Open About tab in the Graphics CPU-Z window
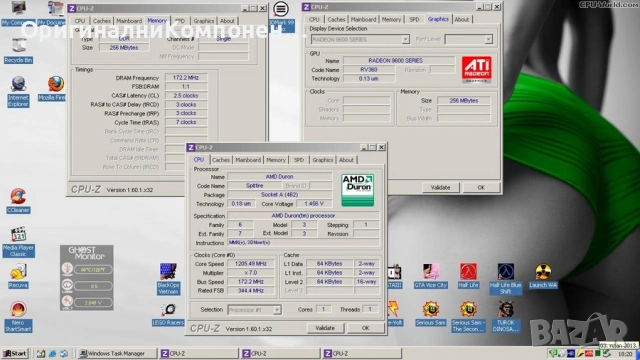Viewport: 640px width, 360px height. click(462, 20)
